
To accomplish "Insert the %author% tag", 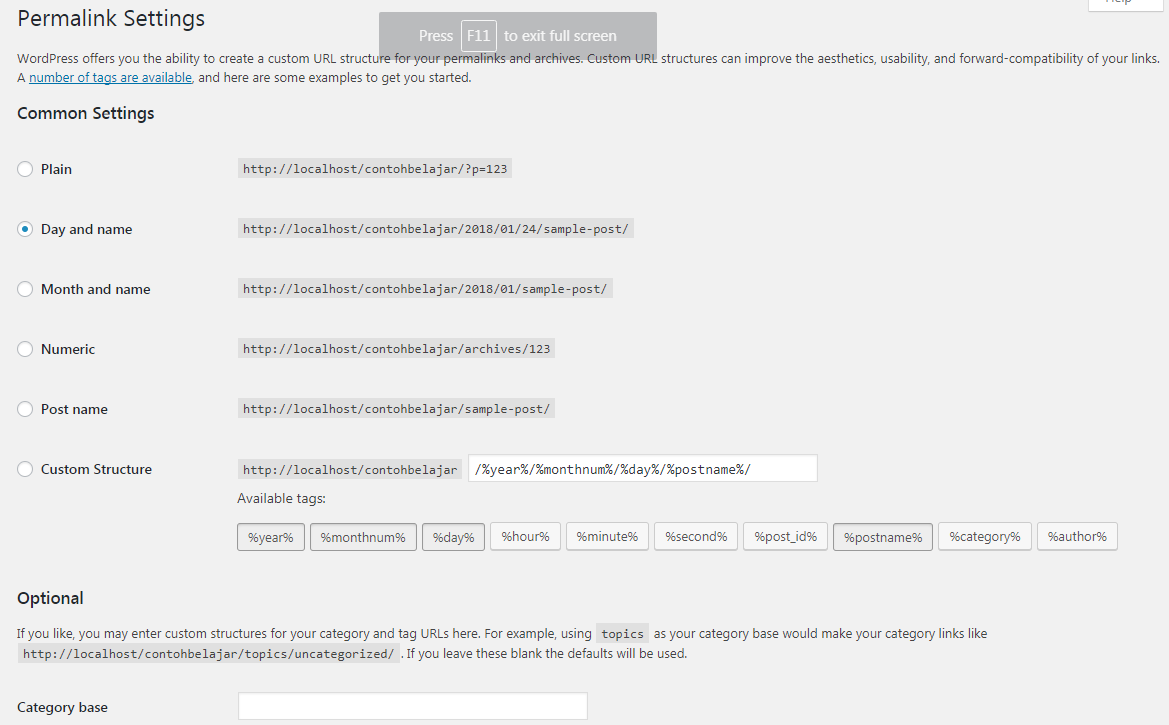I will (x=1077, y=536).
